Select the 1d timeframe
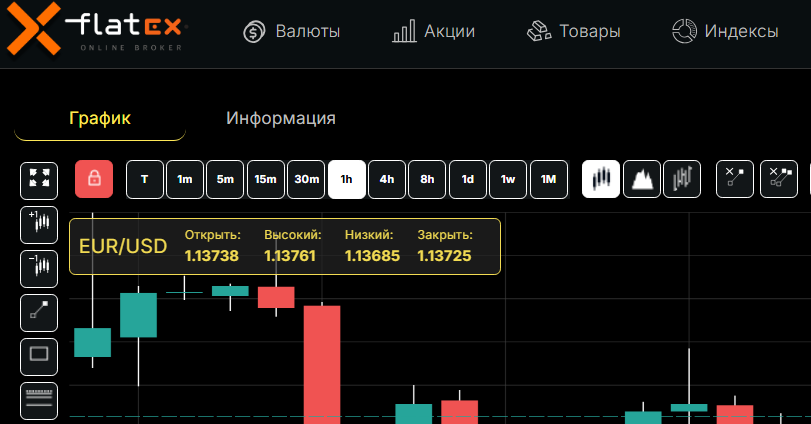Screen dimensions: 811x424 pyautogui.click(x=468, y=179)
